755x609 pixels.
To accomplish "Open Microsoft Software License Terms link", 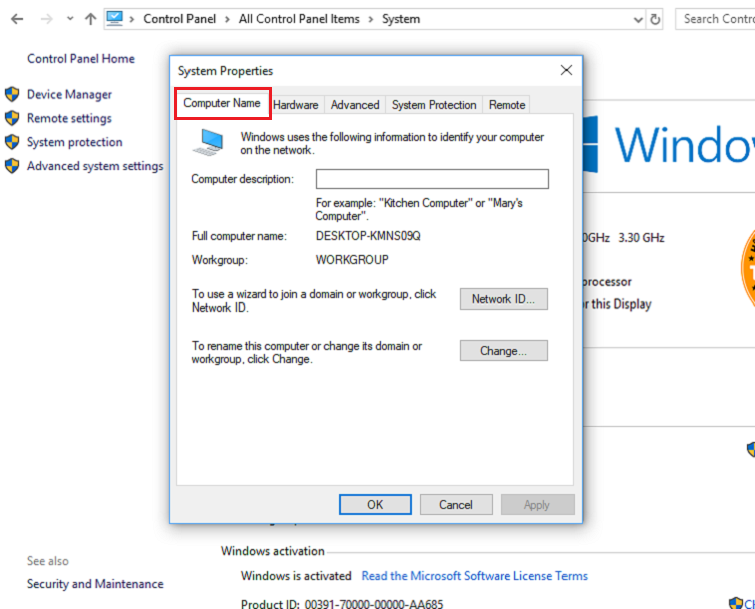I will 474,576.
